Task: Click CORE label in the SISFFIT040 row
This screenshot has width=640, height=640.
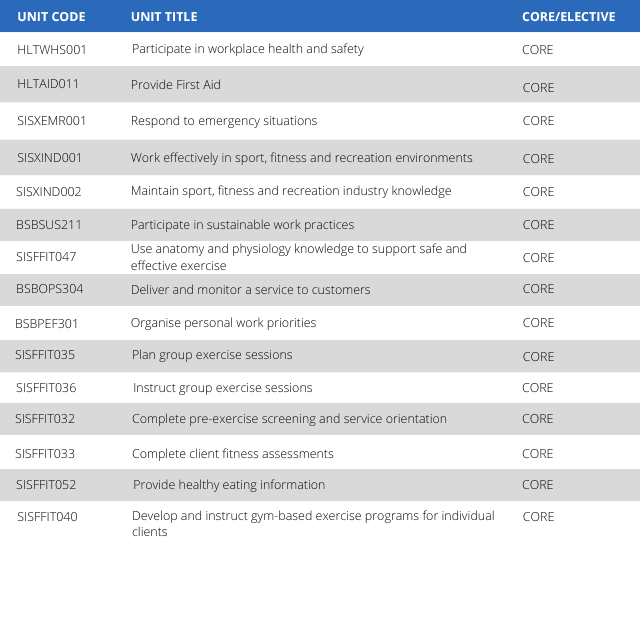Action: pos(538,517)
